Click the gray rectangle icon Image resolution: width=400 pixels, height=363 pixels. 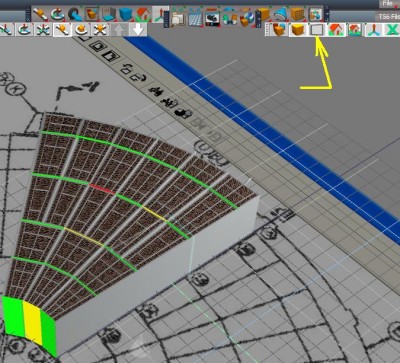coord(317,30)
